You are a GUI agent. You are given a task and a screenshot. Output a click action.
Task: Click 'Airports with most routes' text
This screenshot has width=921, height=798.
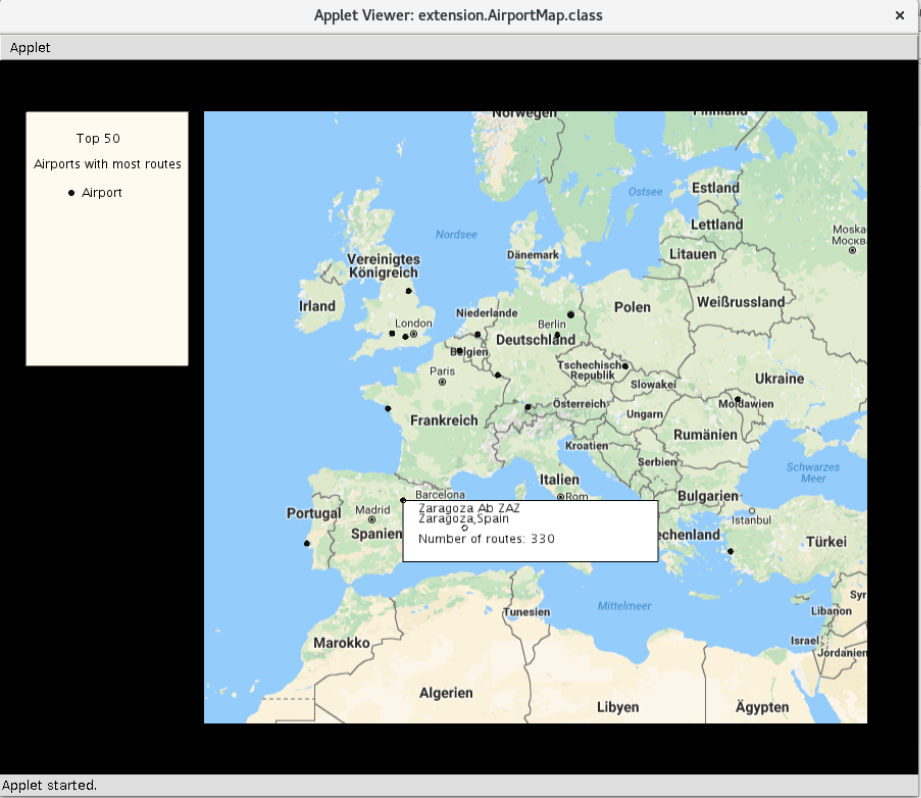point(107,164)
